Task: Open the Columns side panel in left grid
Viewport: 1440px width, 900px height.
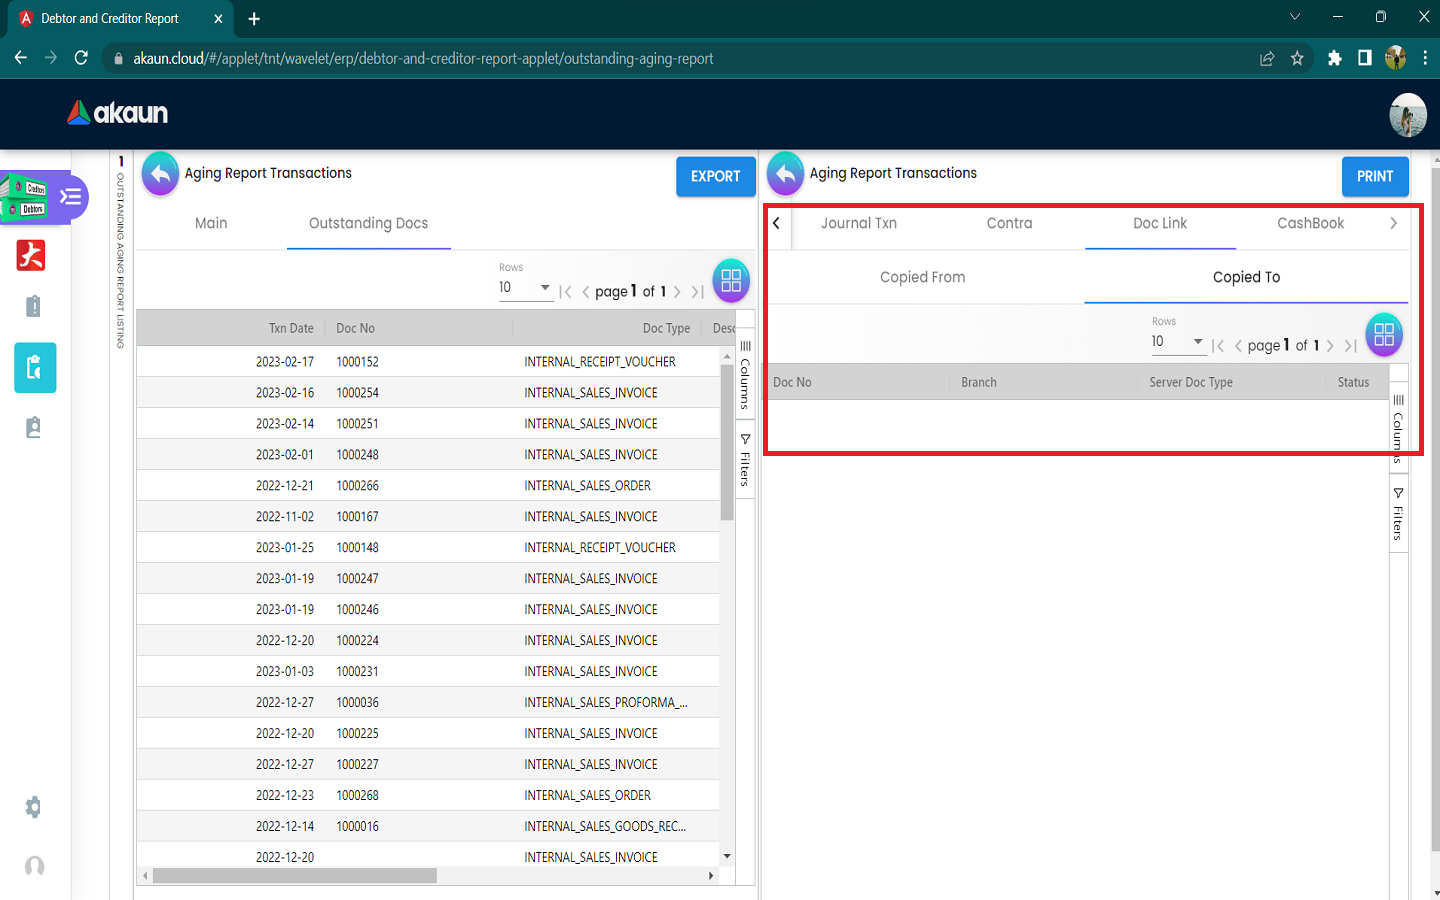Action: coord(745,375)
